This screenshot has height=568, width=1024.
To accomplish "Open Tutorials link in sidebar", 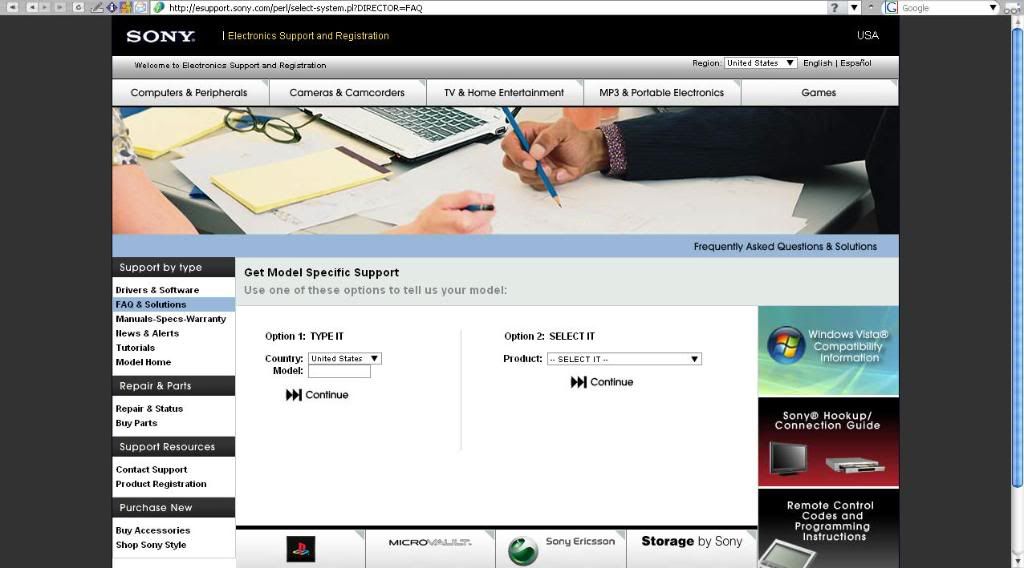I will (135, 347).
